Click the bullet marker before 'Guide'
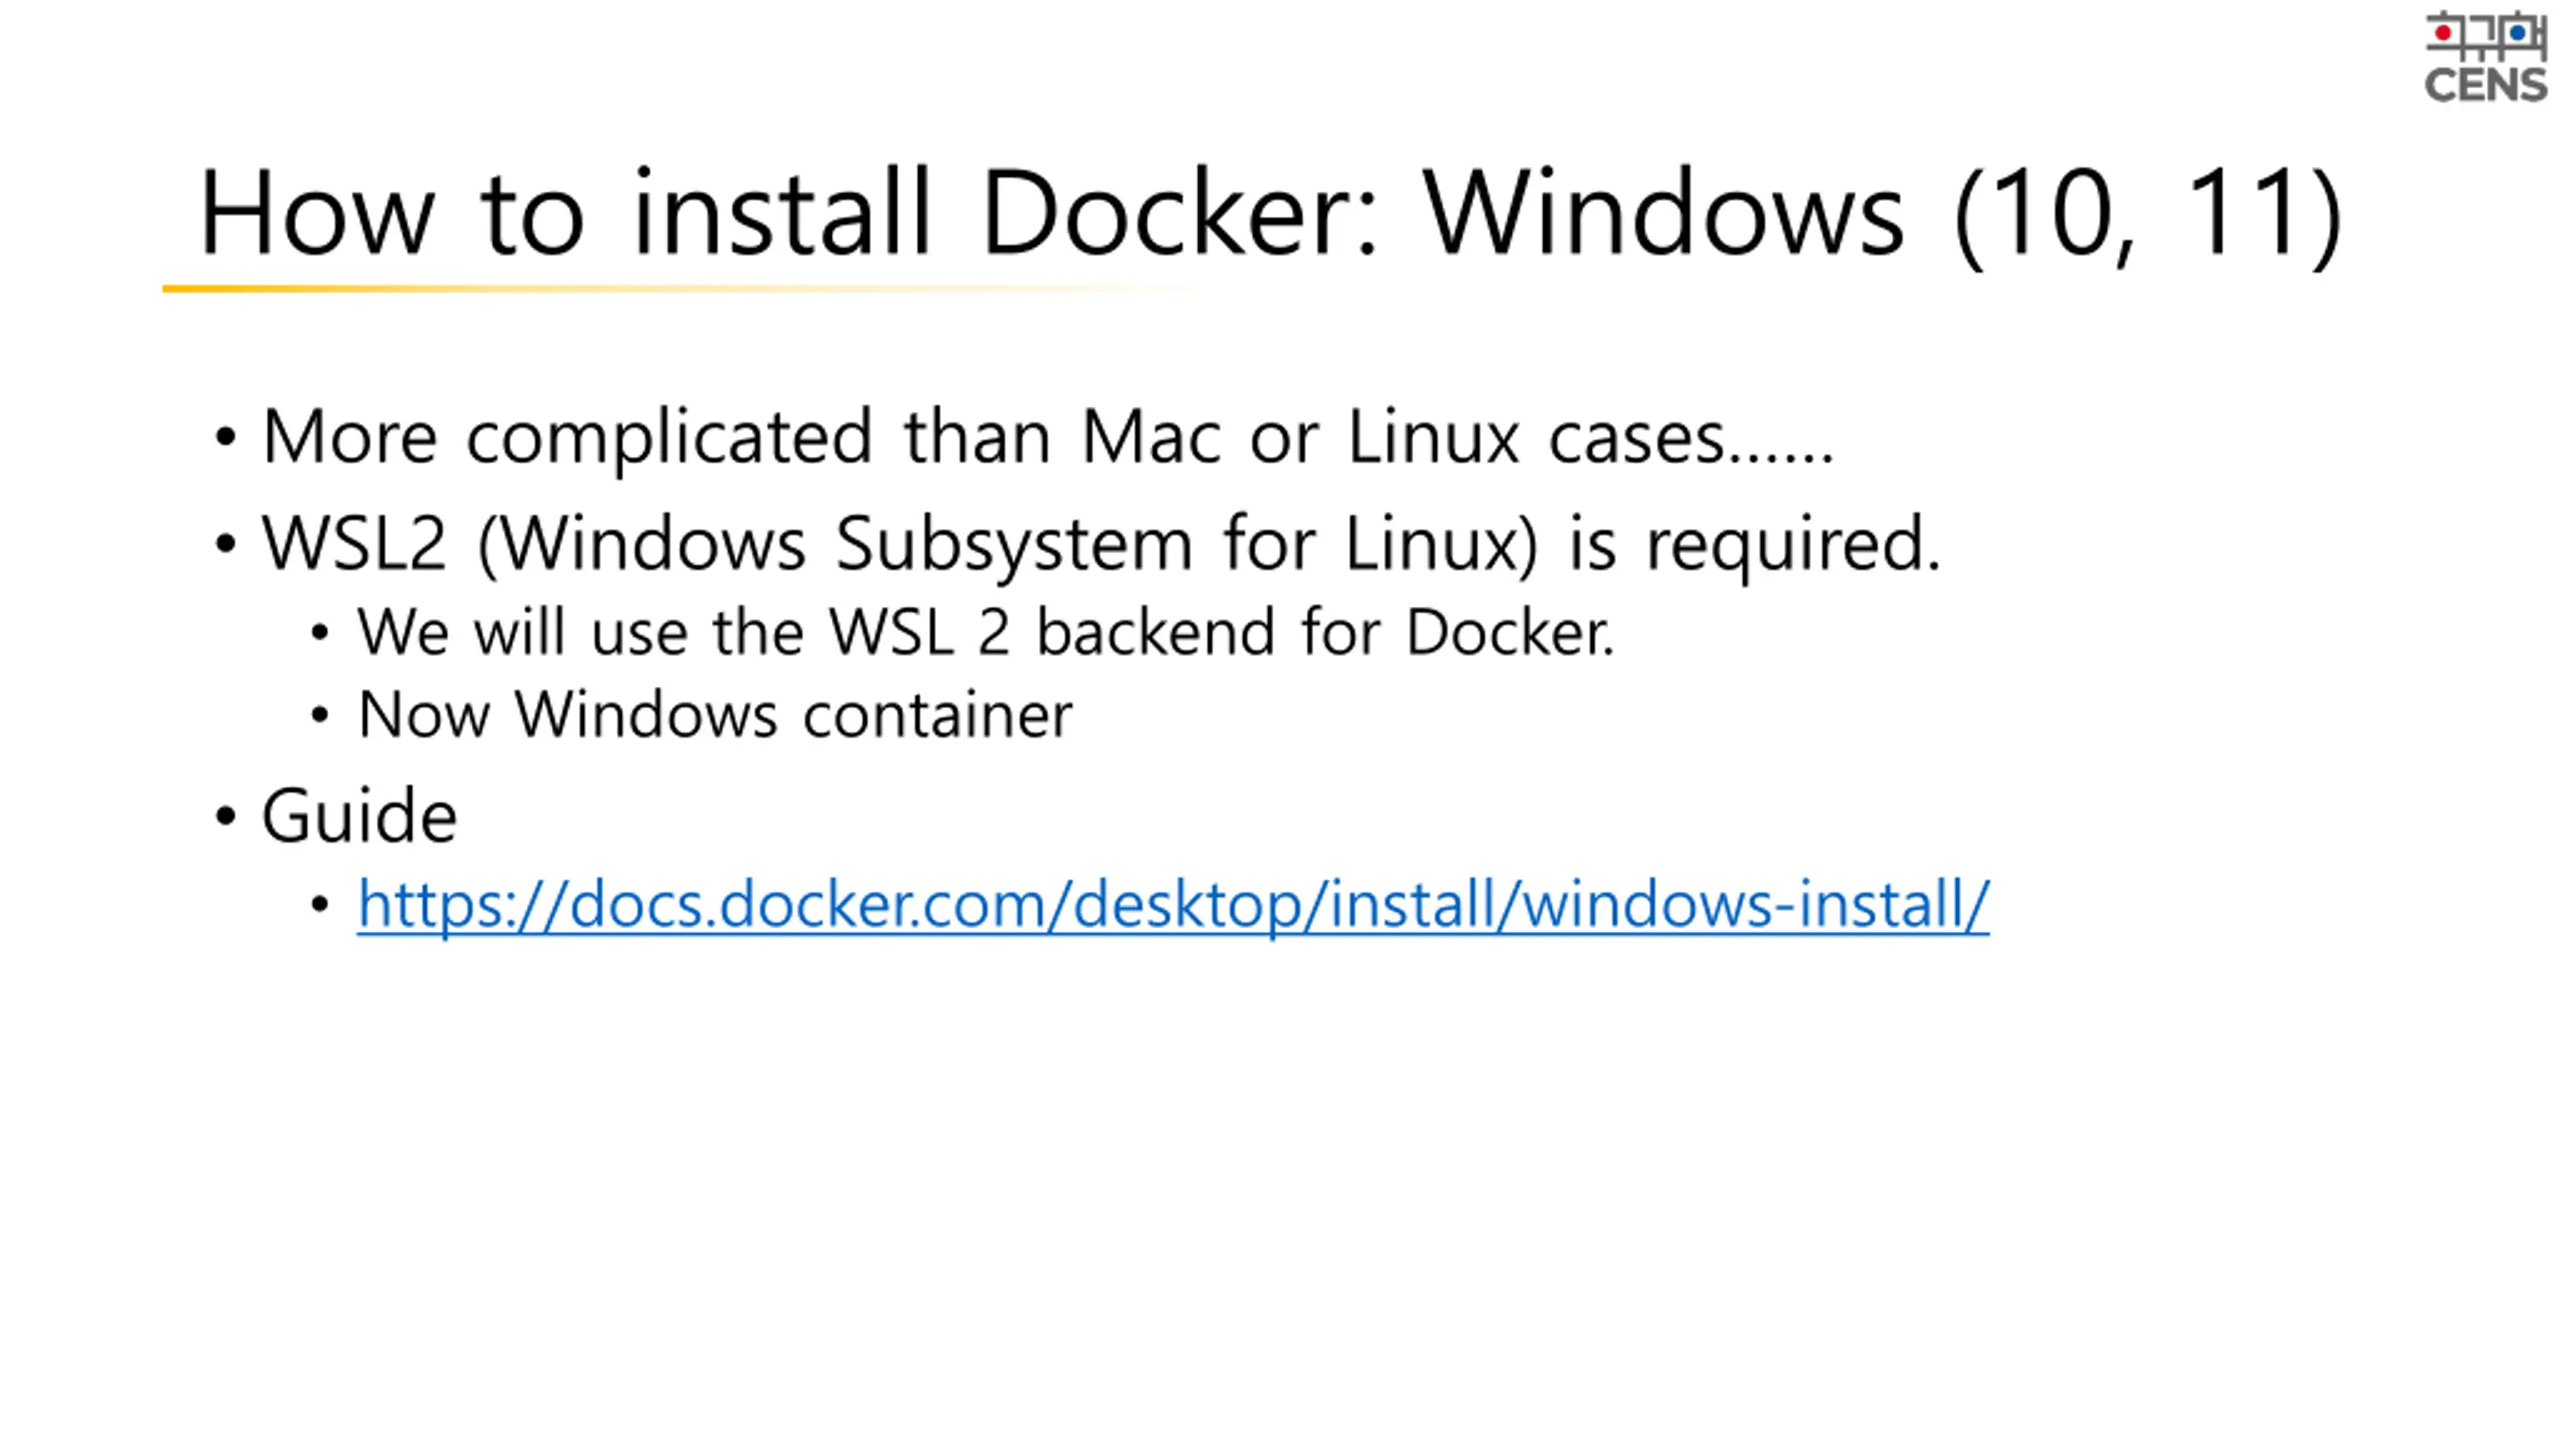 226,816
